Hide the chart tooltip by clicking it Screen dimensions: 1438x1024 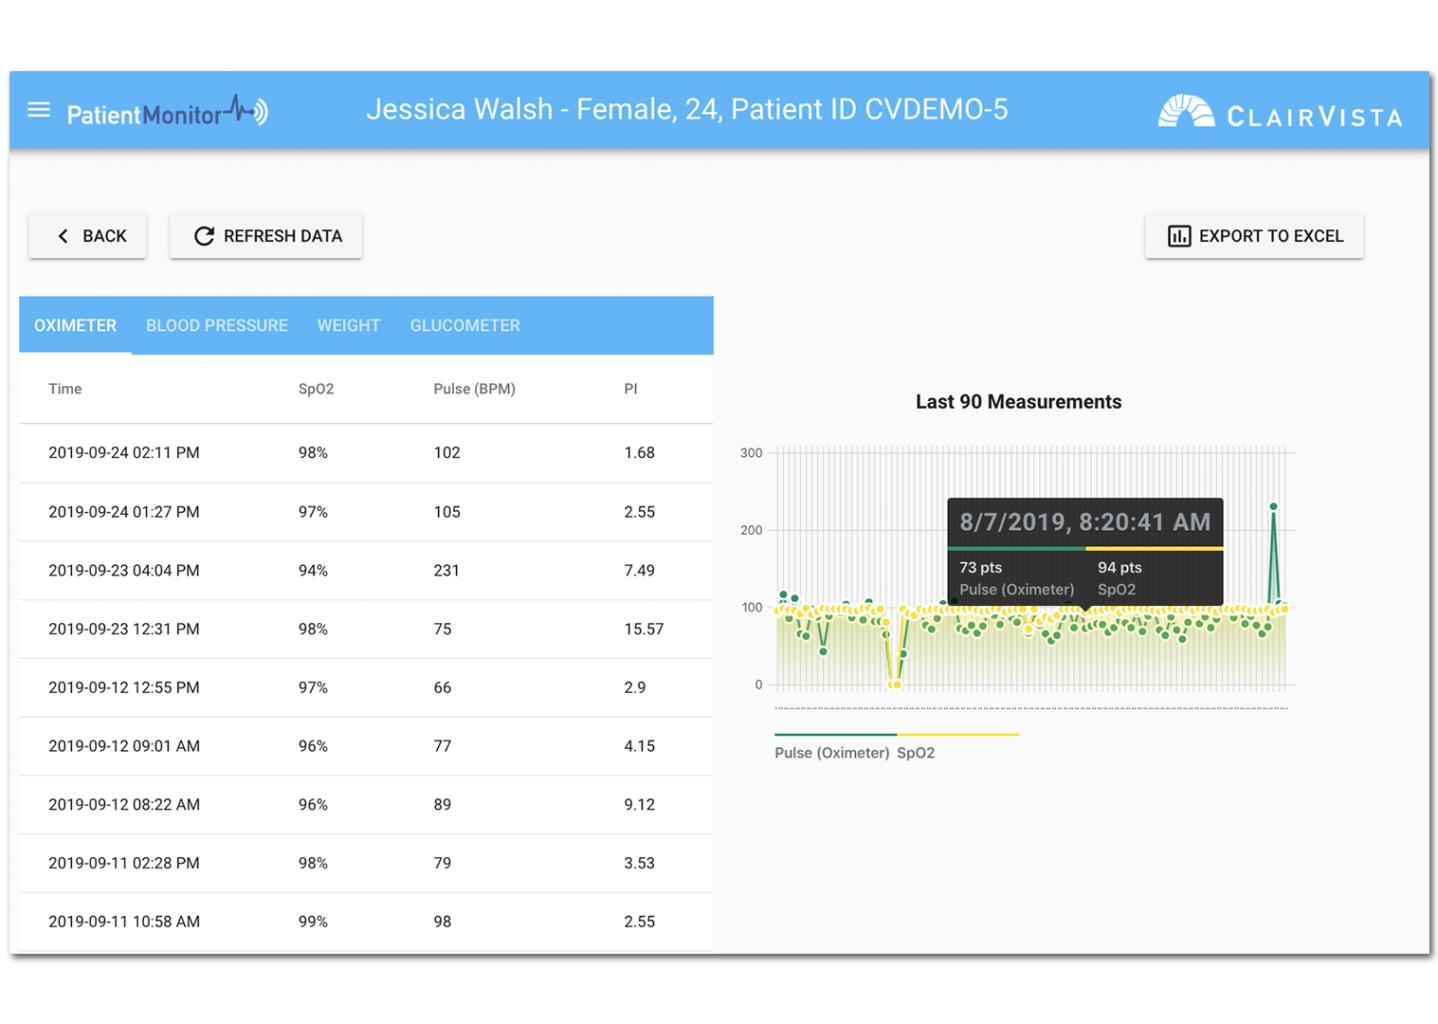click(1085, 550)
